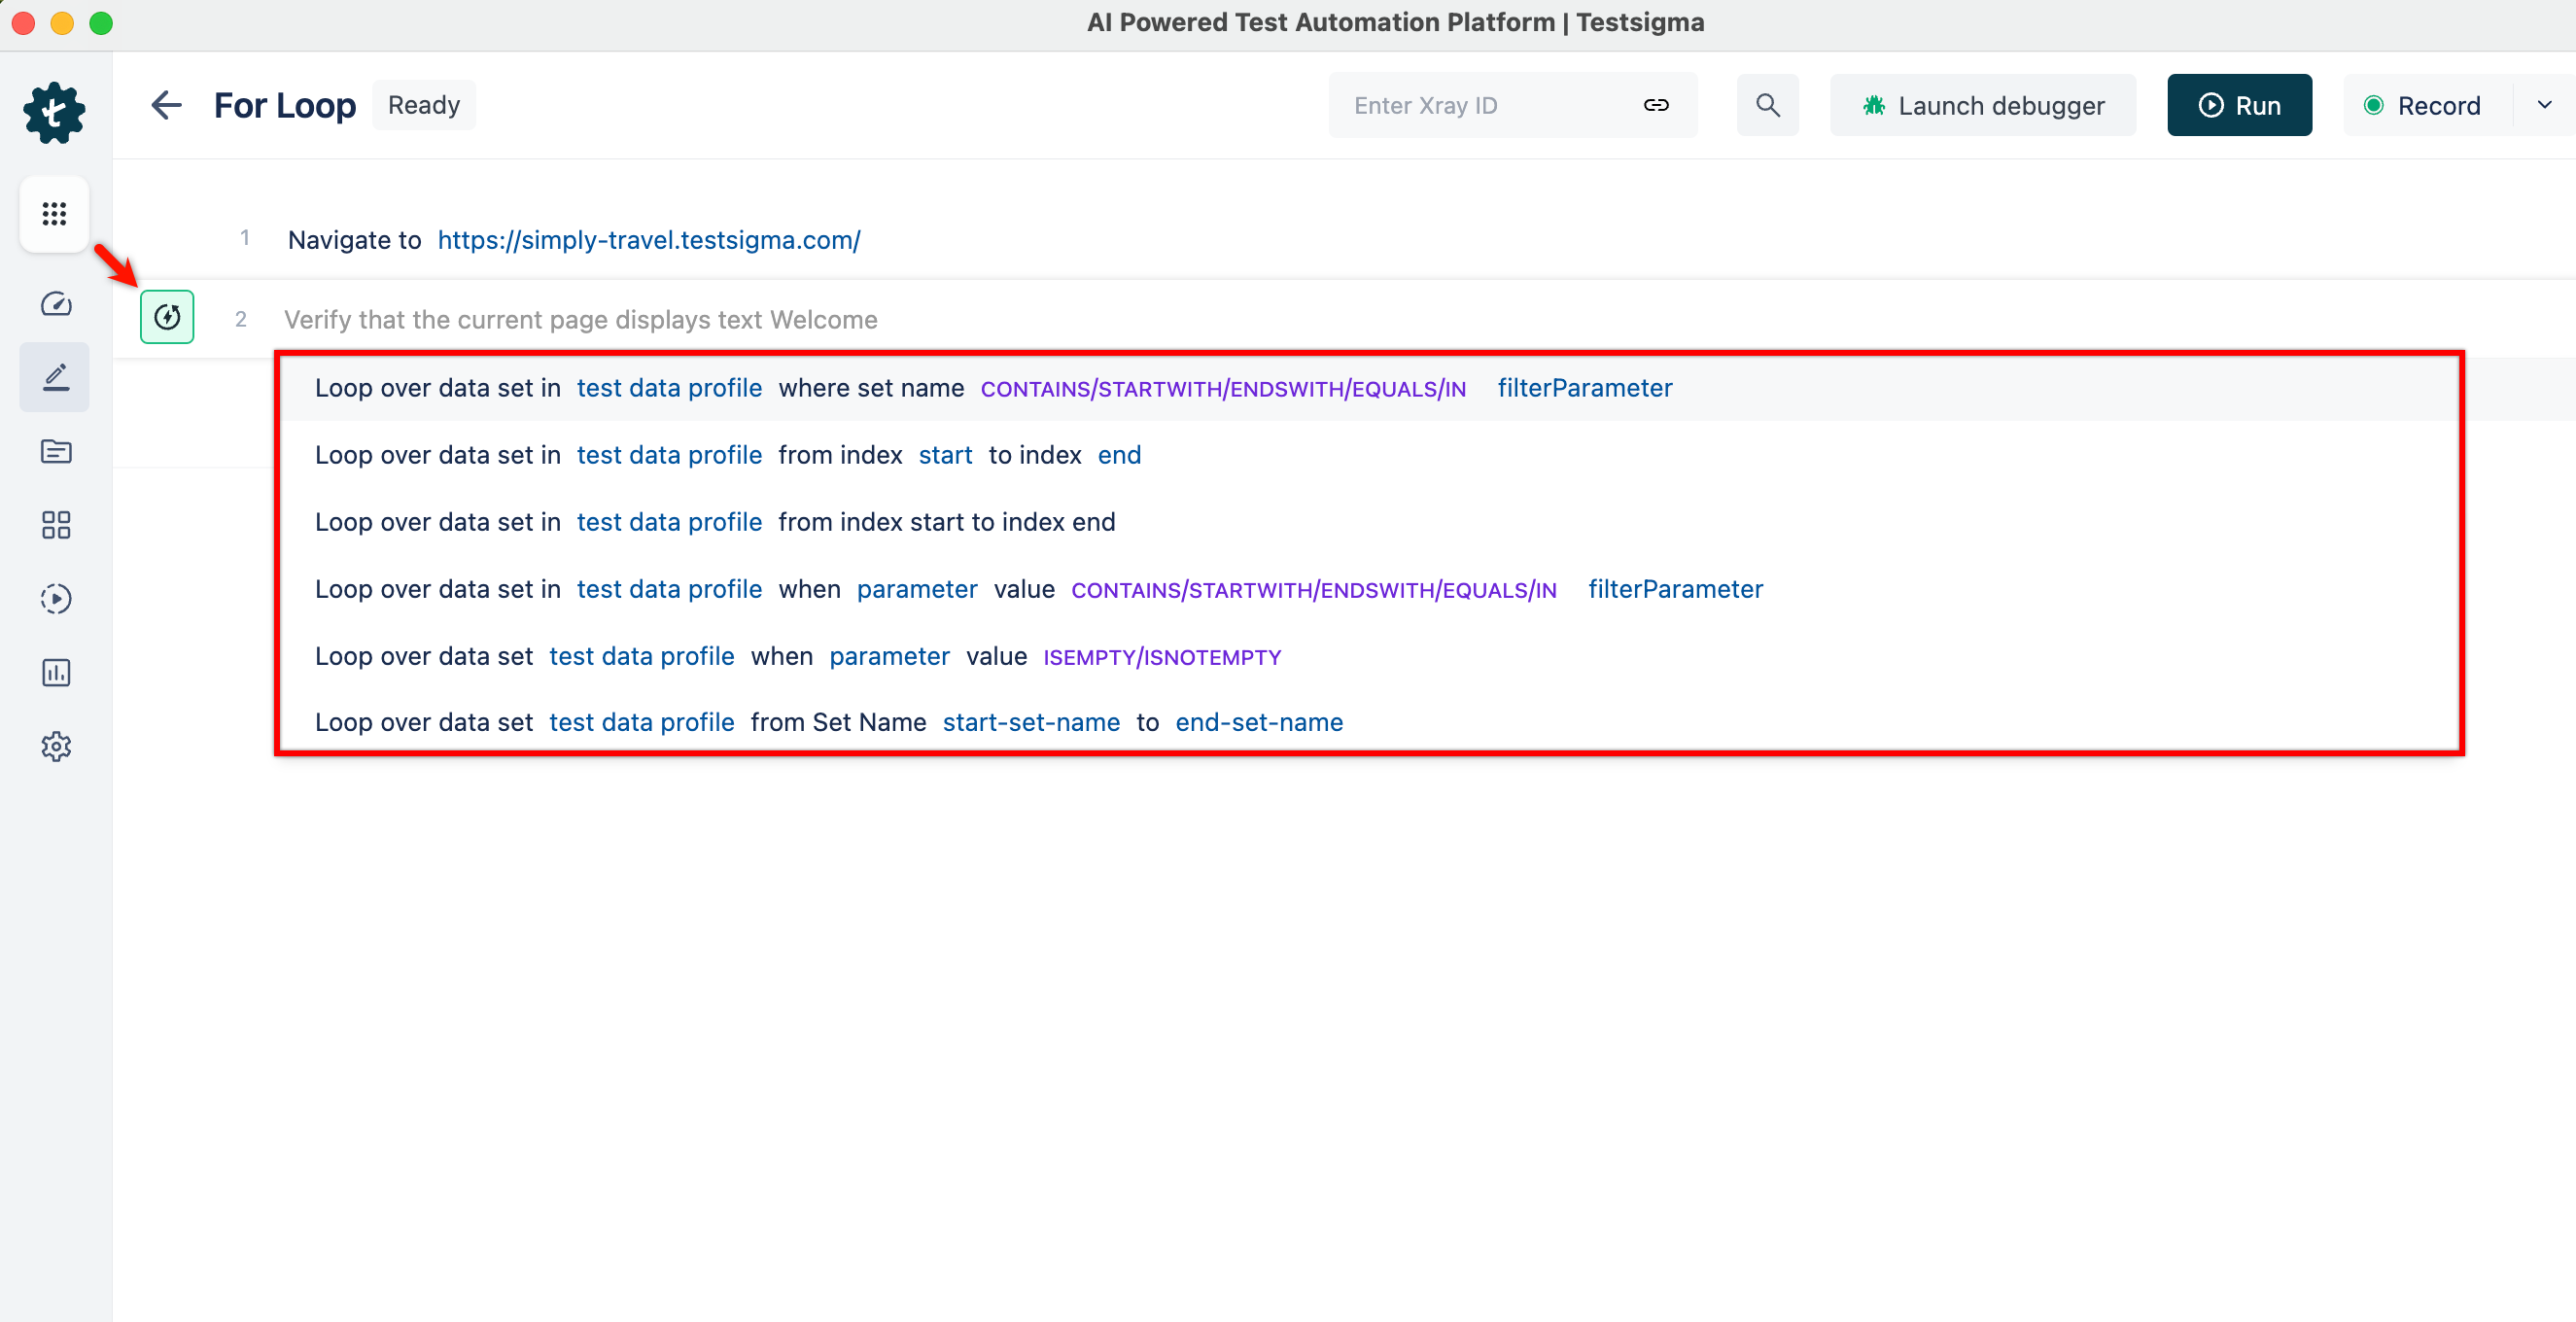Click the Launch debugger button
Image resolution: width=2576 pixels, height=1322 pixels.
coord(1983,105)
